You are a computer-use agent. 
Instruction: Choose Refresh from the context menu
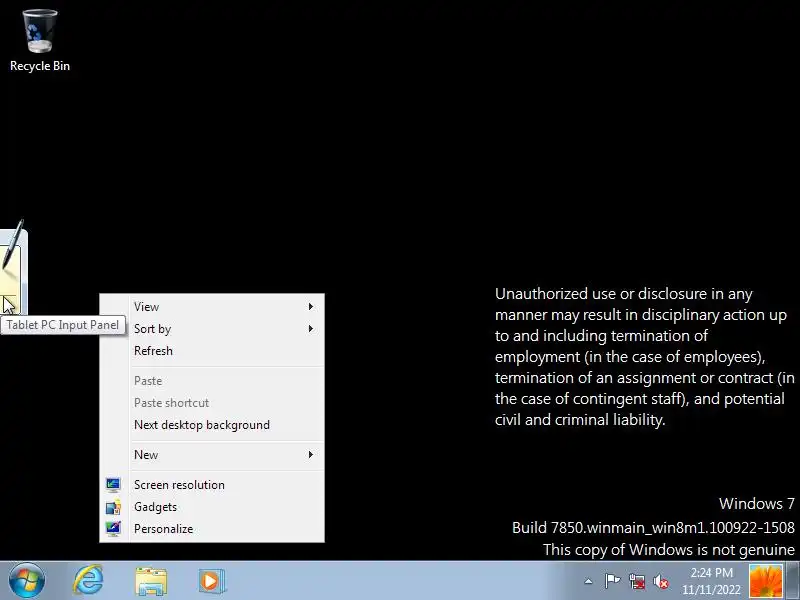[x=212, y=351]
